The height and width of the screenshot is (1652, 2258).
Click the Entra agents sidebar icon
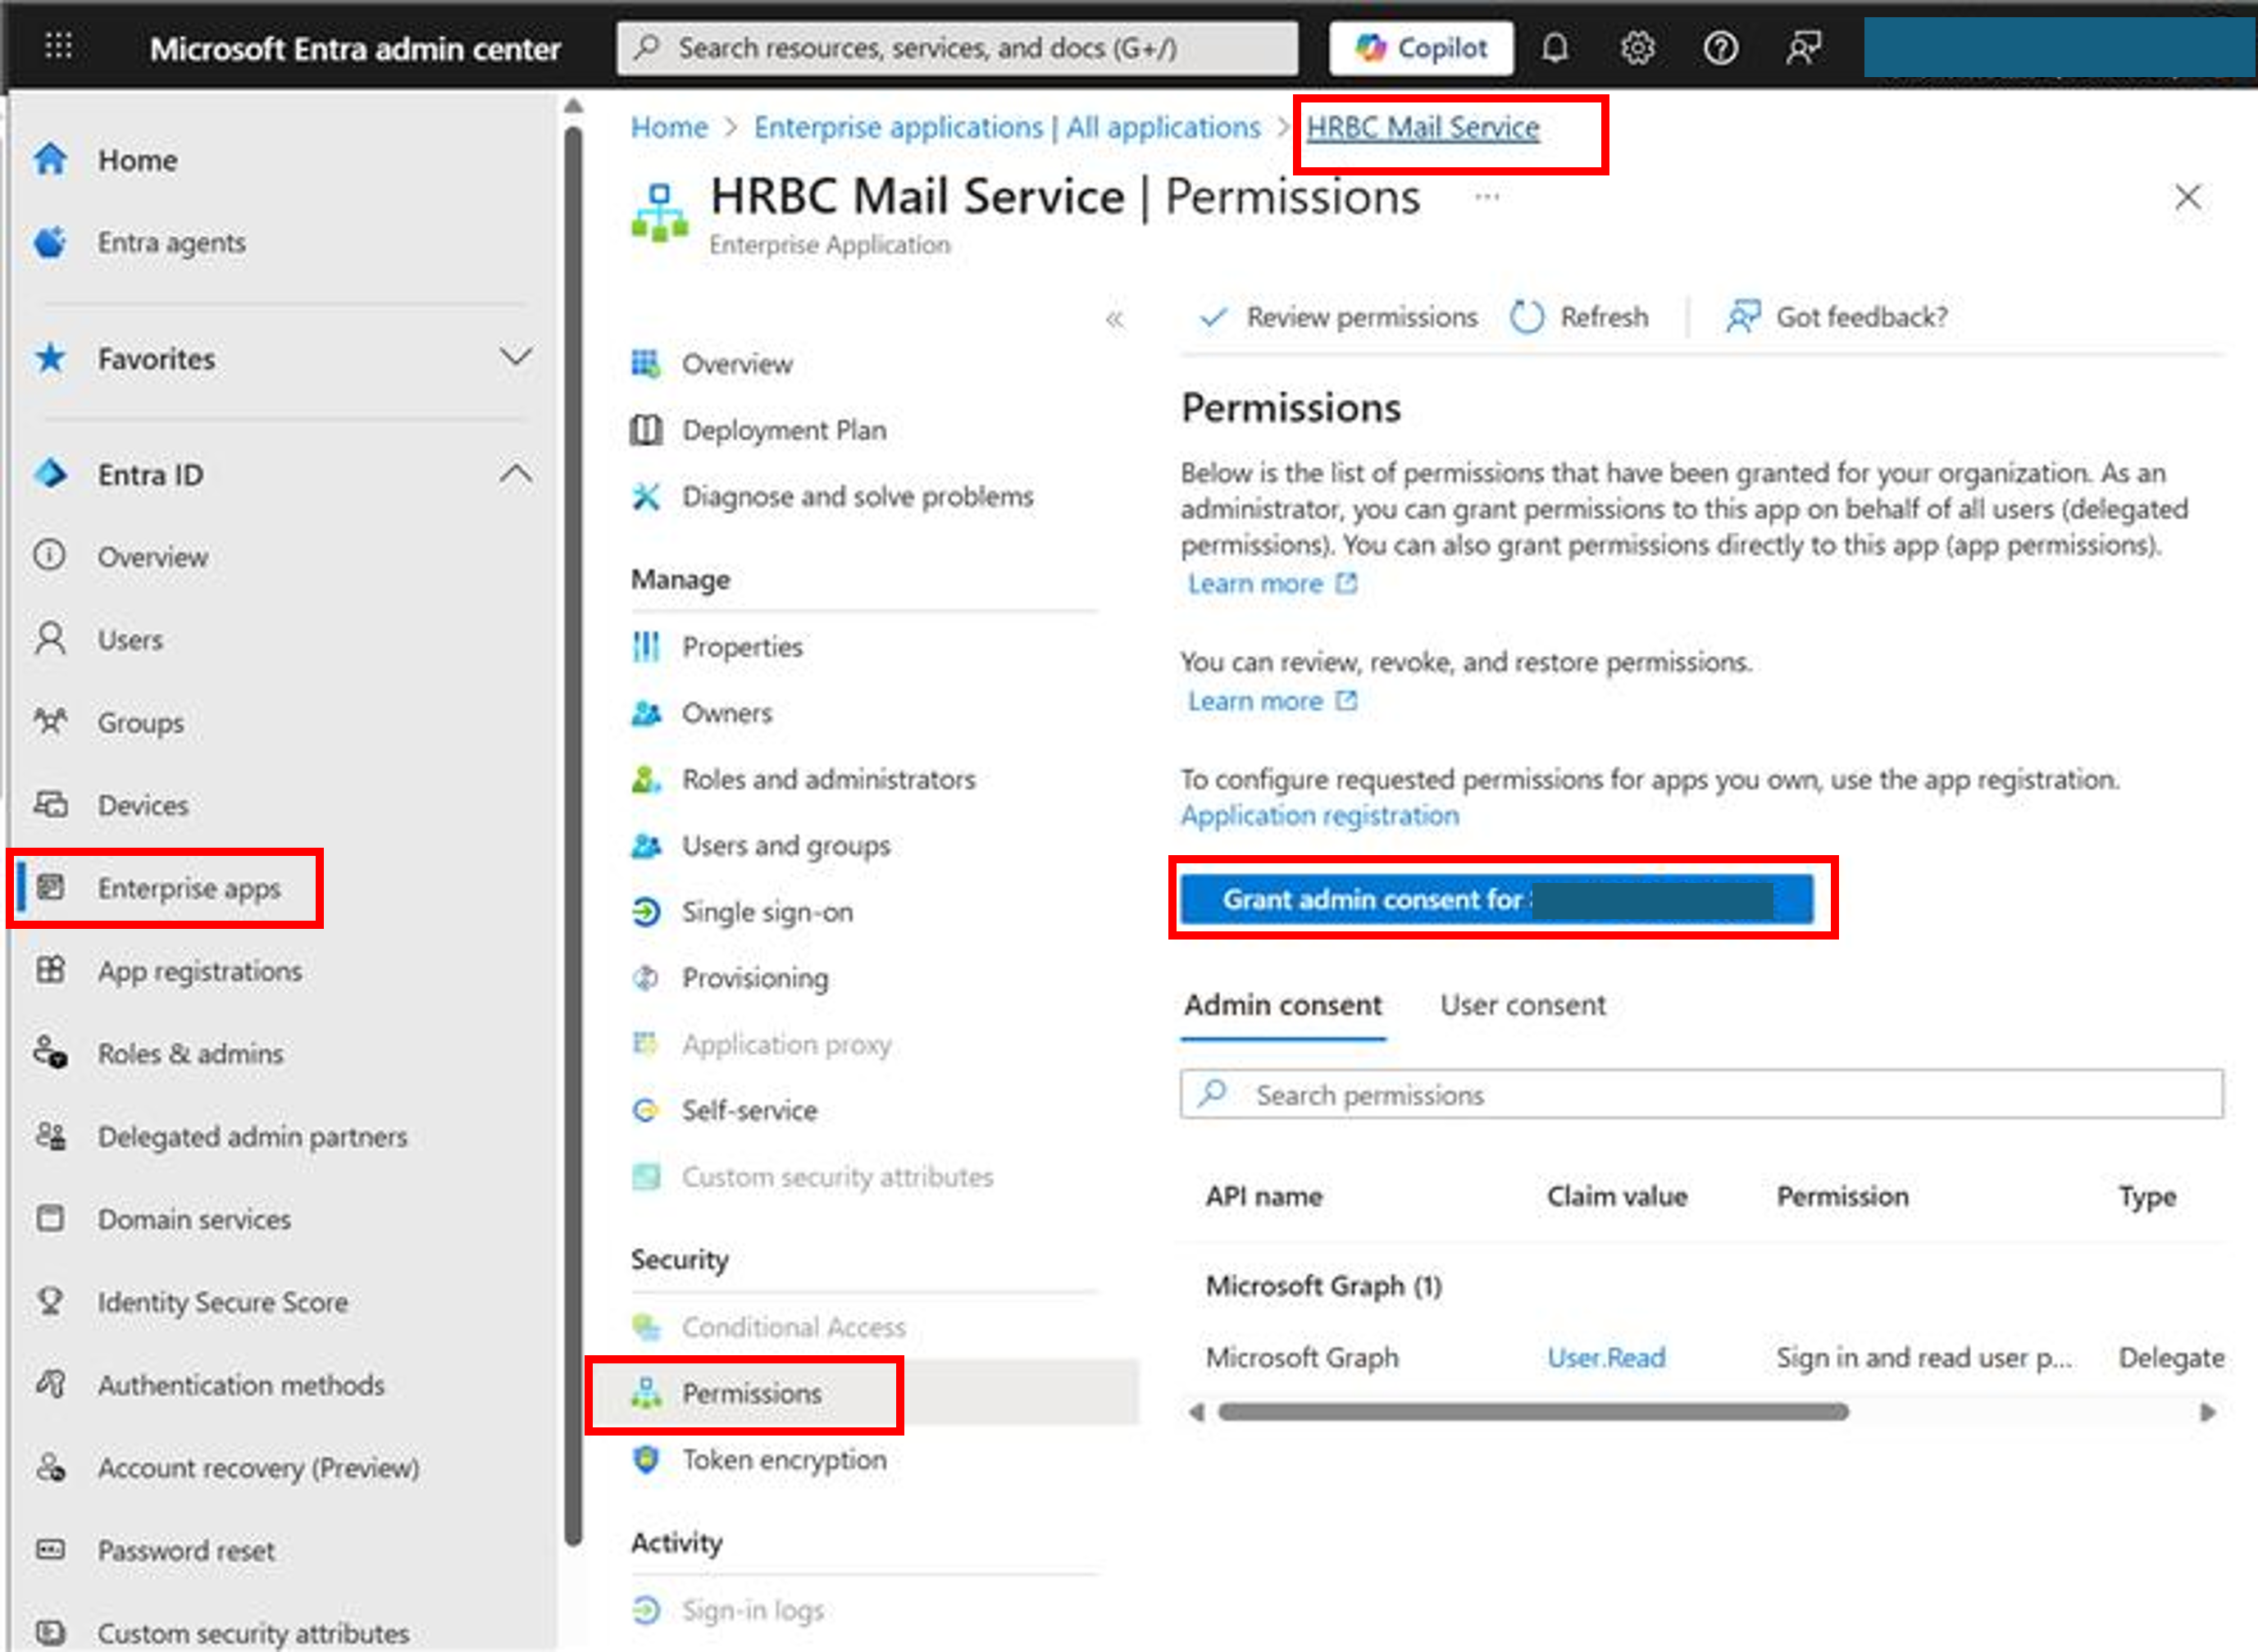pos(50,242)
